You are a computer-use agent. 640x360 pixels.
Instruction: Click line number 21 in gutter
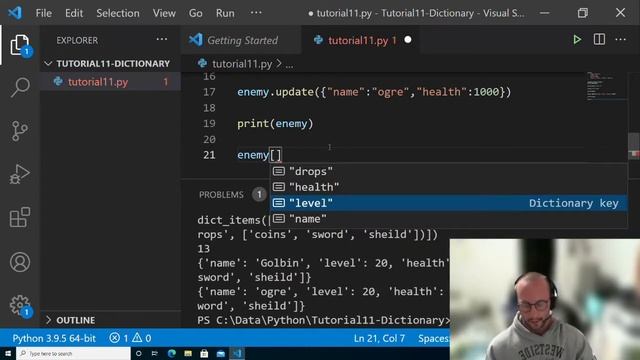pyautogui.click(x=209, y=155)
